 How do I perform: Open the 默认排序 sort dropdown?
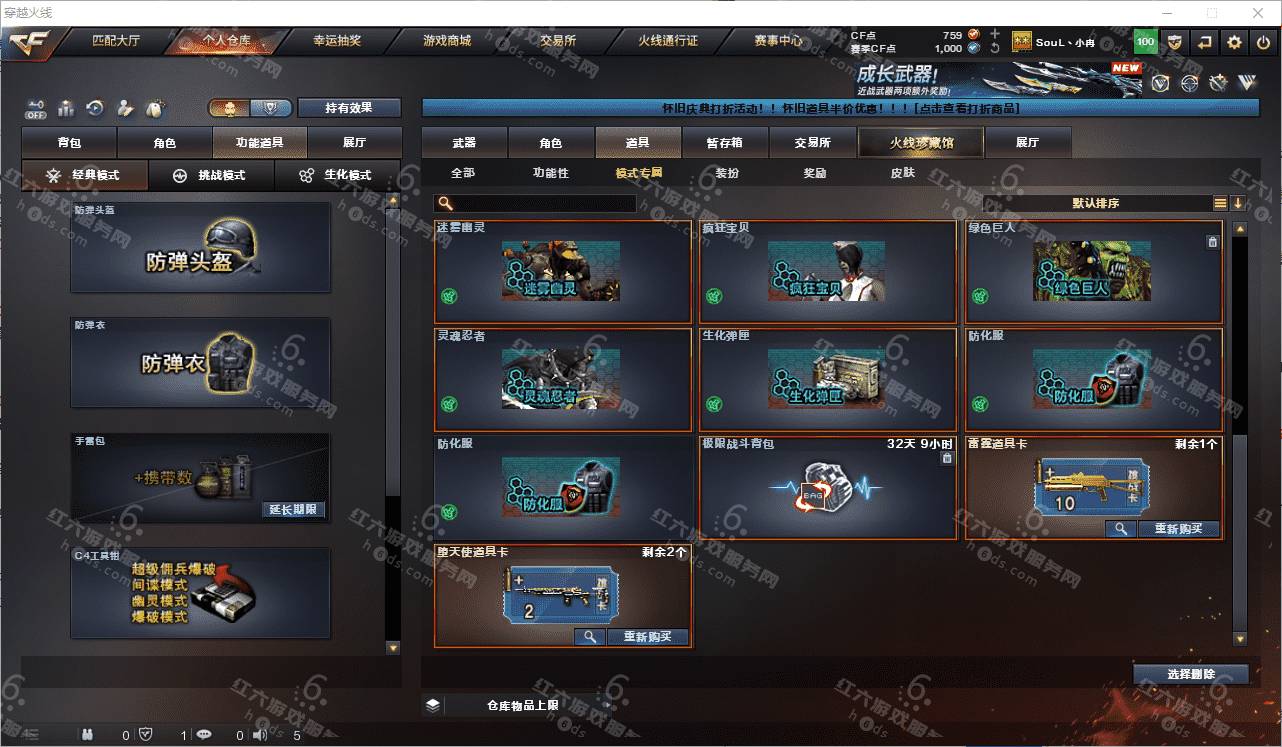[1096, 203]
